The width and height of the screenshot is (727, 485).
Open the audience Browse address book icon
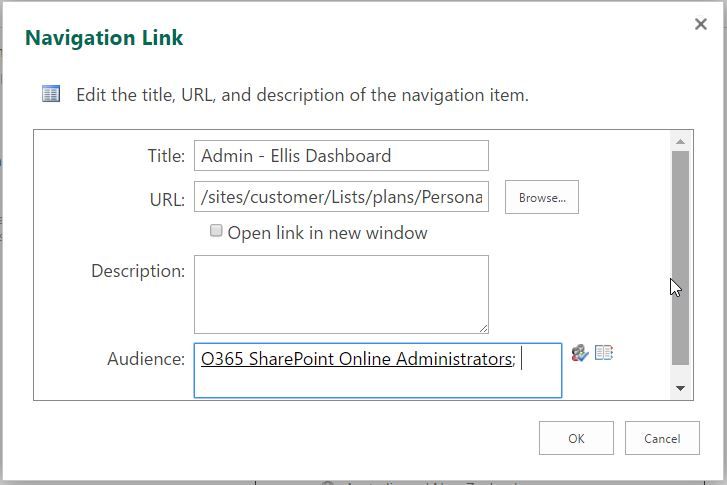click(x=604, y=353)
